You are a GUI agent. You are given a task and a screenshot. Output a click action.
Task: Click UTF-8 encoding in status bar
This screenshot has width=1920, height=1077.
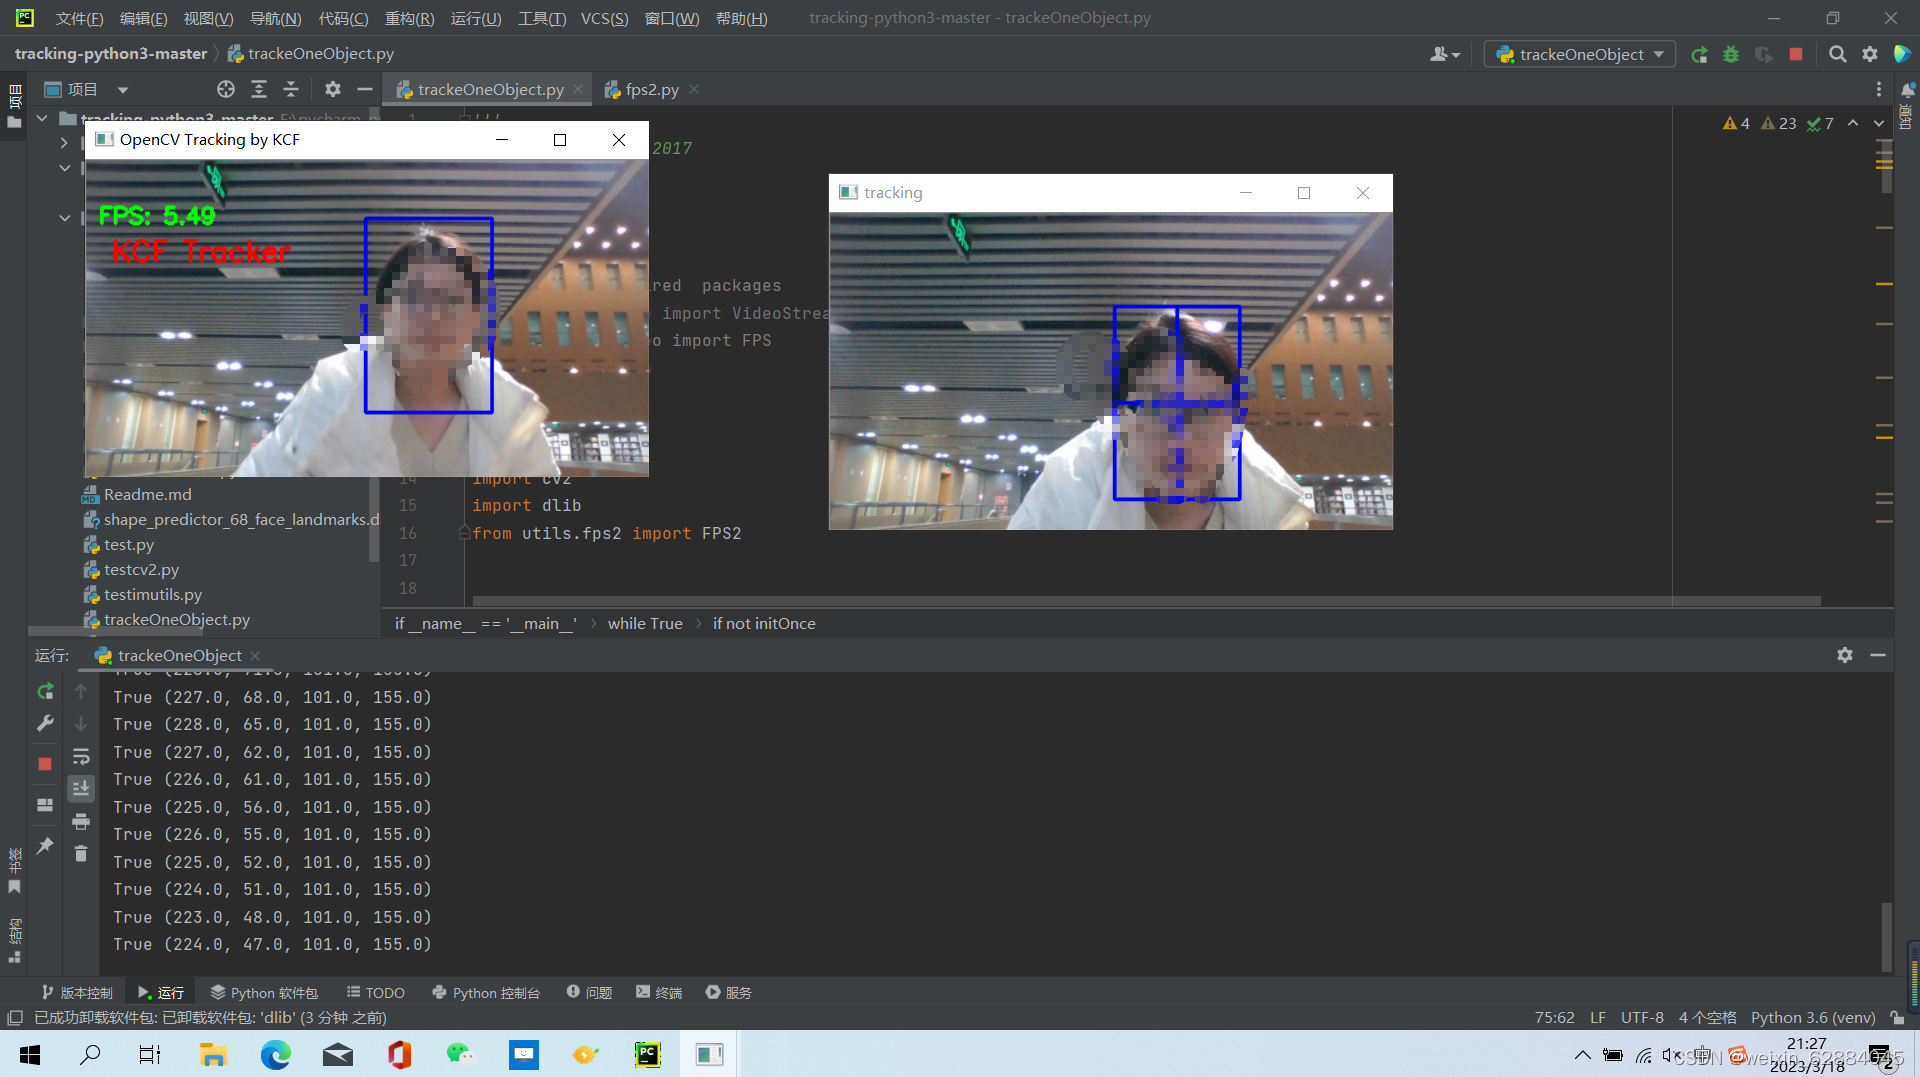click(x=1642, y=1017)
